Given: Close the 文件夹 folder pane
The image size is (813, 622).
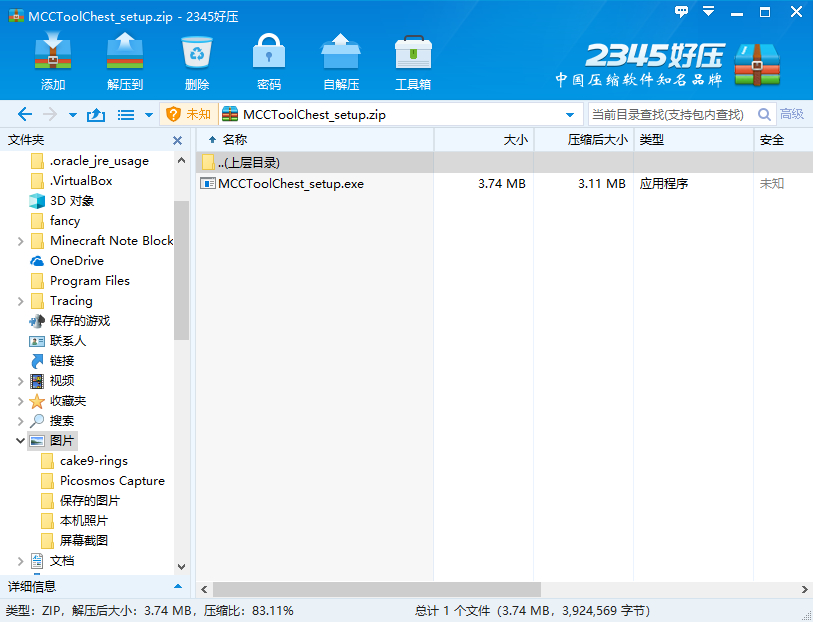Looking at the screenshot, I should click(x=177, y=140).
